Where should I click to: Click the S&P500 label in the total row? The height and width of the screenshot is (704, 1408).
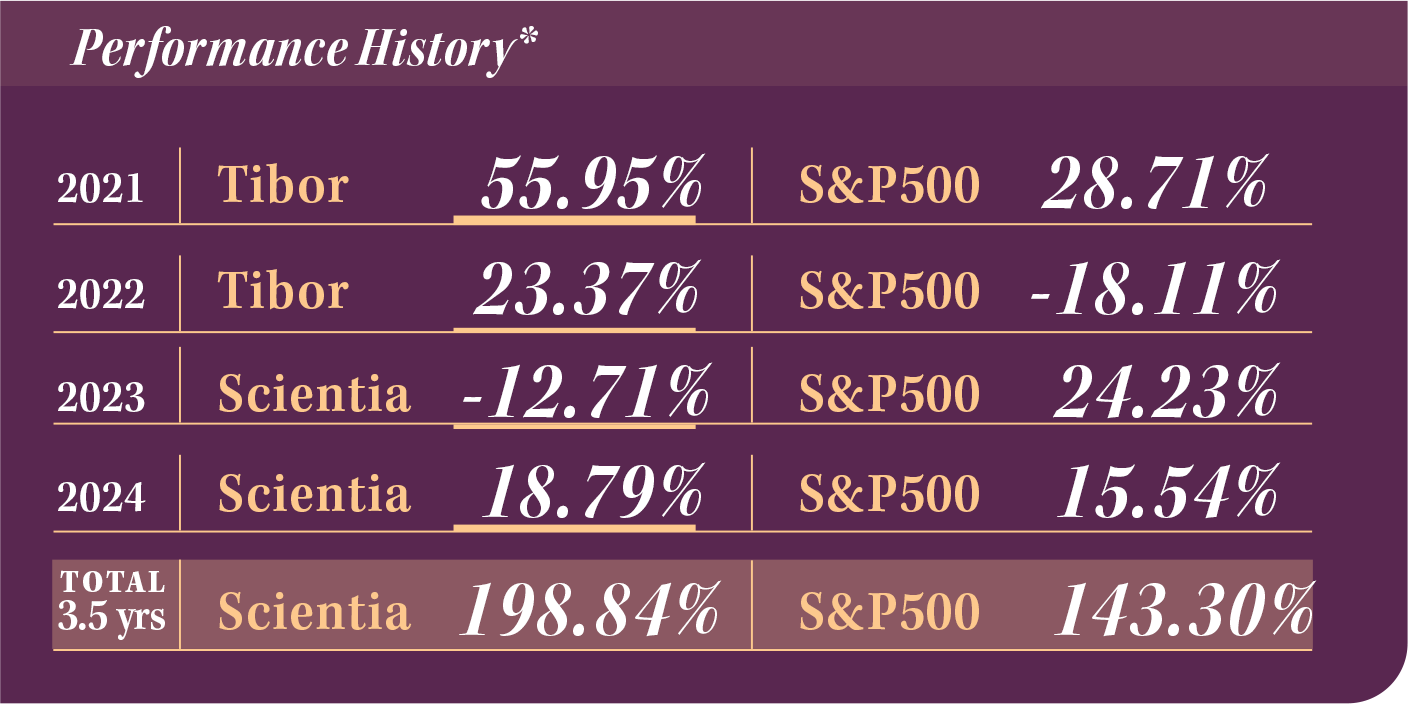(x=889, y=612)
